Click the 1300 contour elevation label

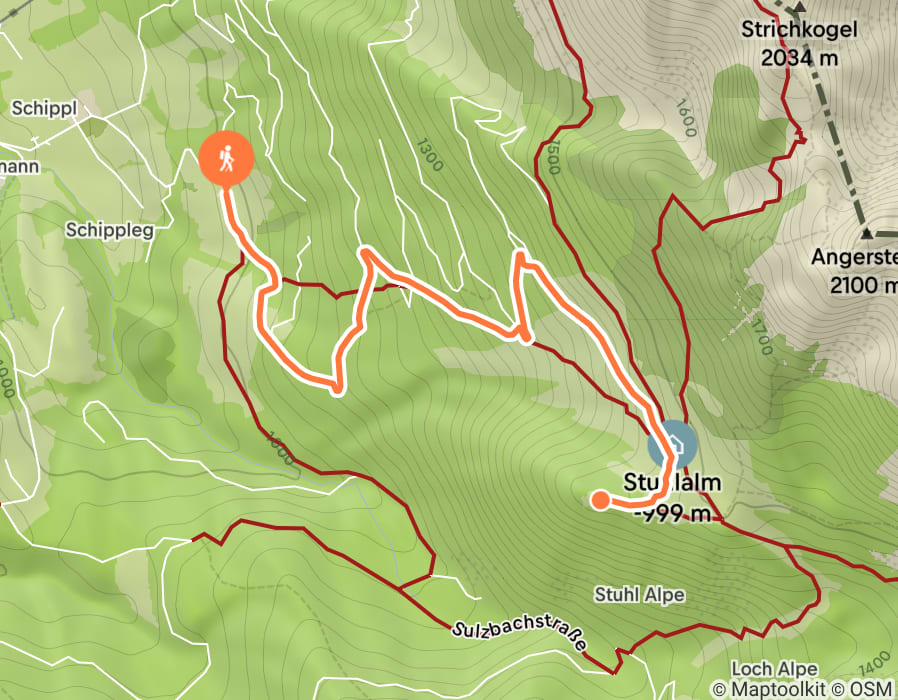click(x=430, y=155)
